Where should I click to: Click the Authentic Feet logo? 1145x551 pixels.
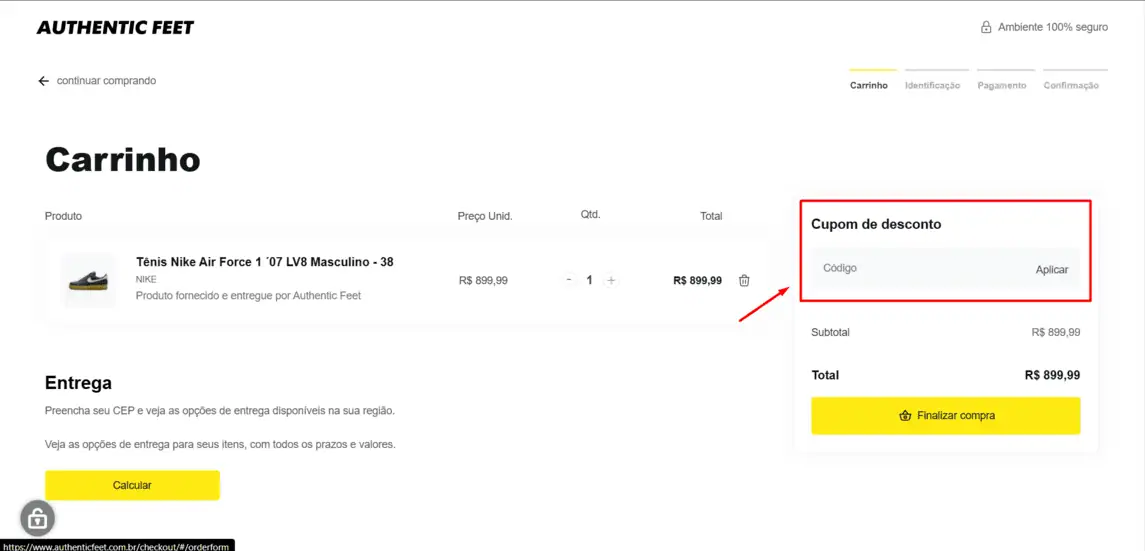pyautogui.click(x=115, y=28)
